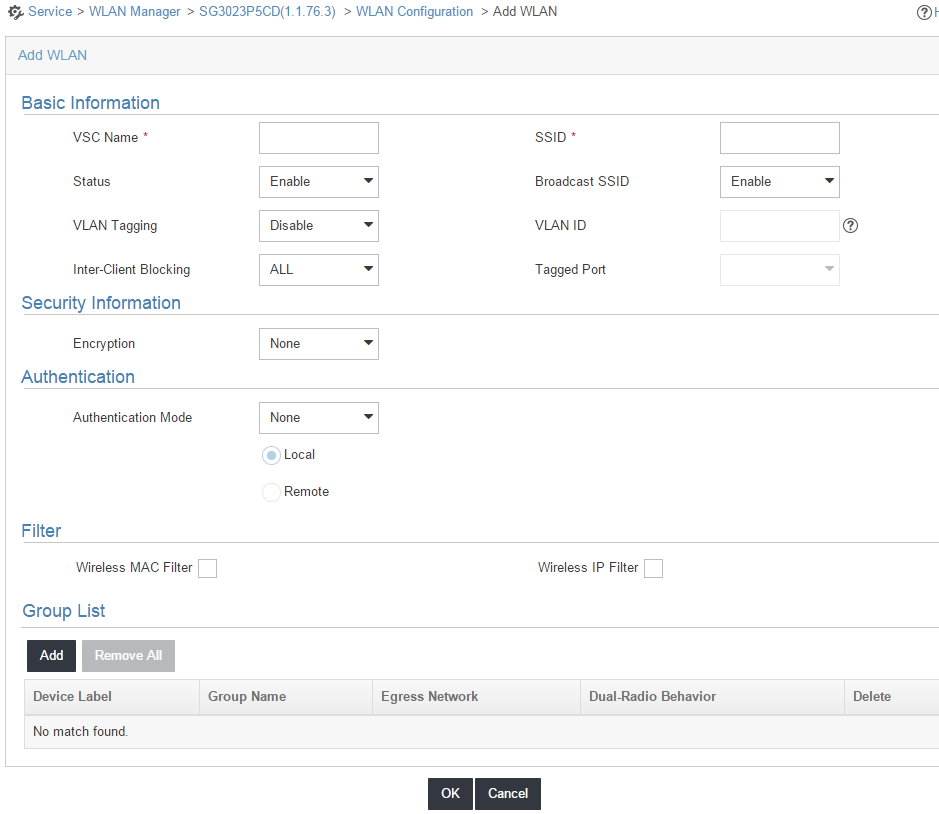Open the Inter-Client Blocking dropdown

[x=319, y=270]
